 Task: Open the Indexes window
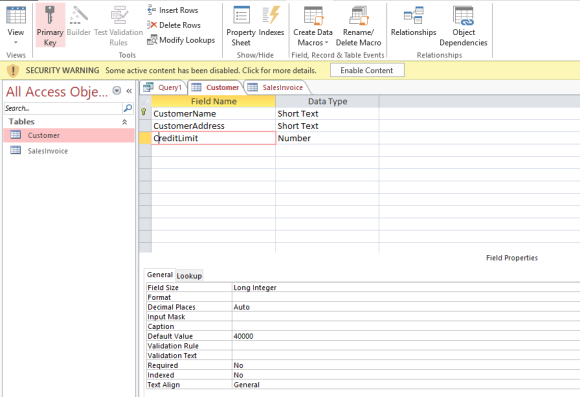(271, 20)
